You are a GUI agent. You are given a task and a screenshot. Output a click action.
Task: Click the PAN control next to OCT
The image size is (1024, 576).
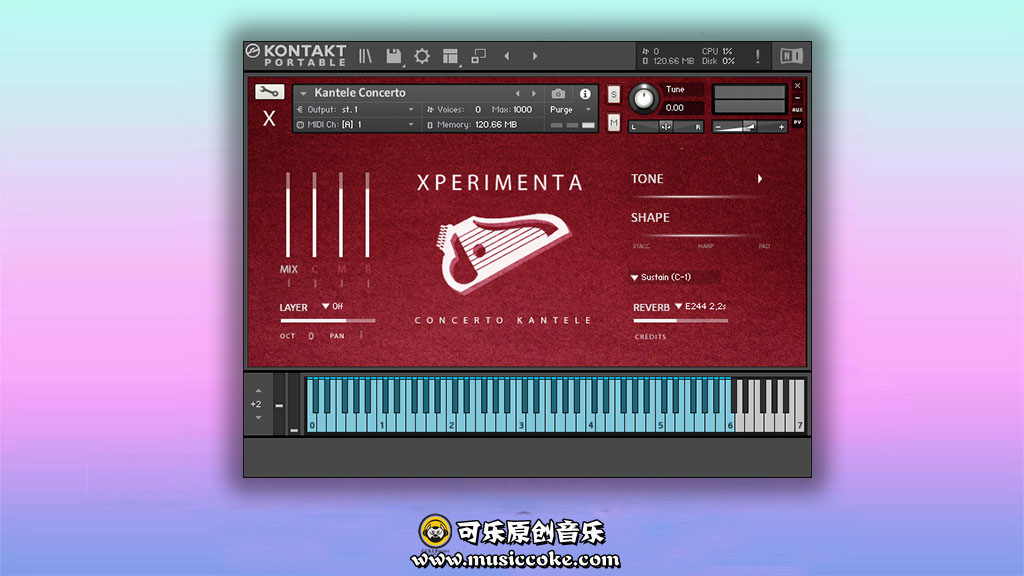[360, 336]
